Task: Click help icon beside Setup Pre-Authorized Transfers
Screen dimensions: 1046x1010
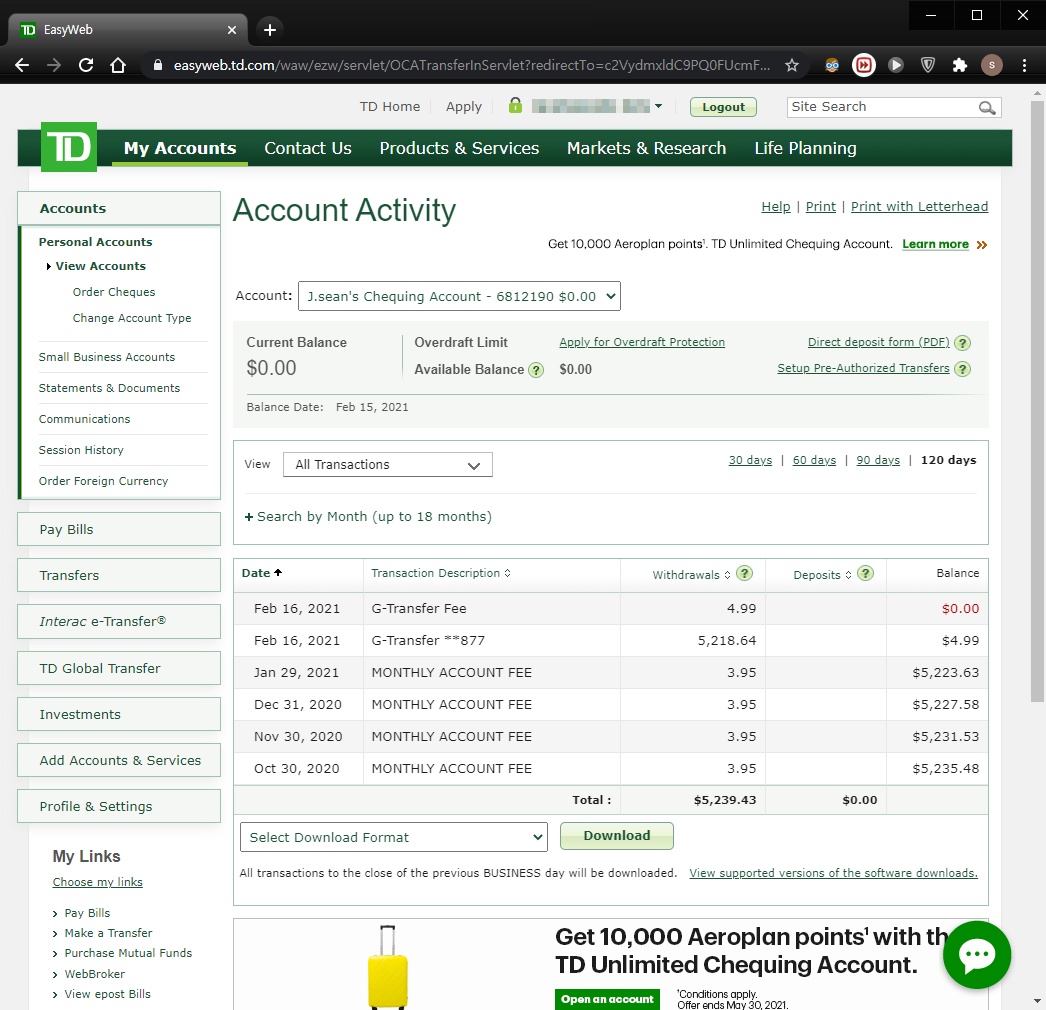Action: [x=962, y=369]
